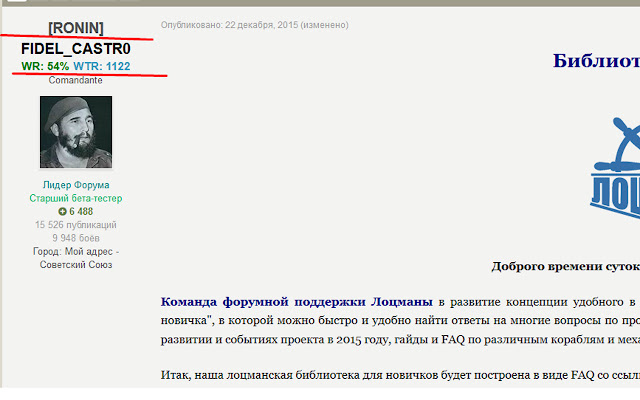This screenshot has height=400, width=640.
Task: Open Команда форумной поддержки Лоцманы link
Action: [x=296, y=302]
